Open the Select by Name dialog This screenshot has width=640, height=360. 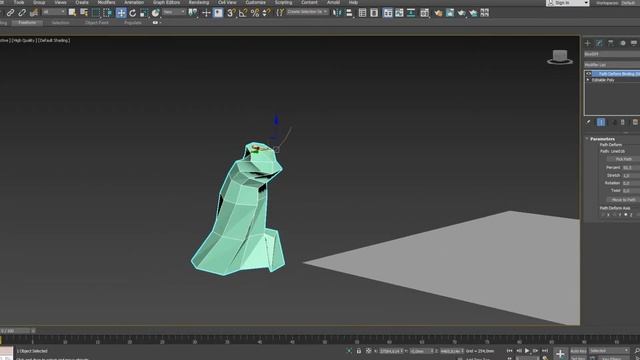click(x=84, y=13)
